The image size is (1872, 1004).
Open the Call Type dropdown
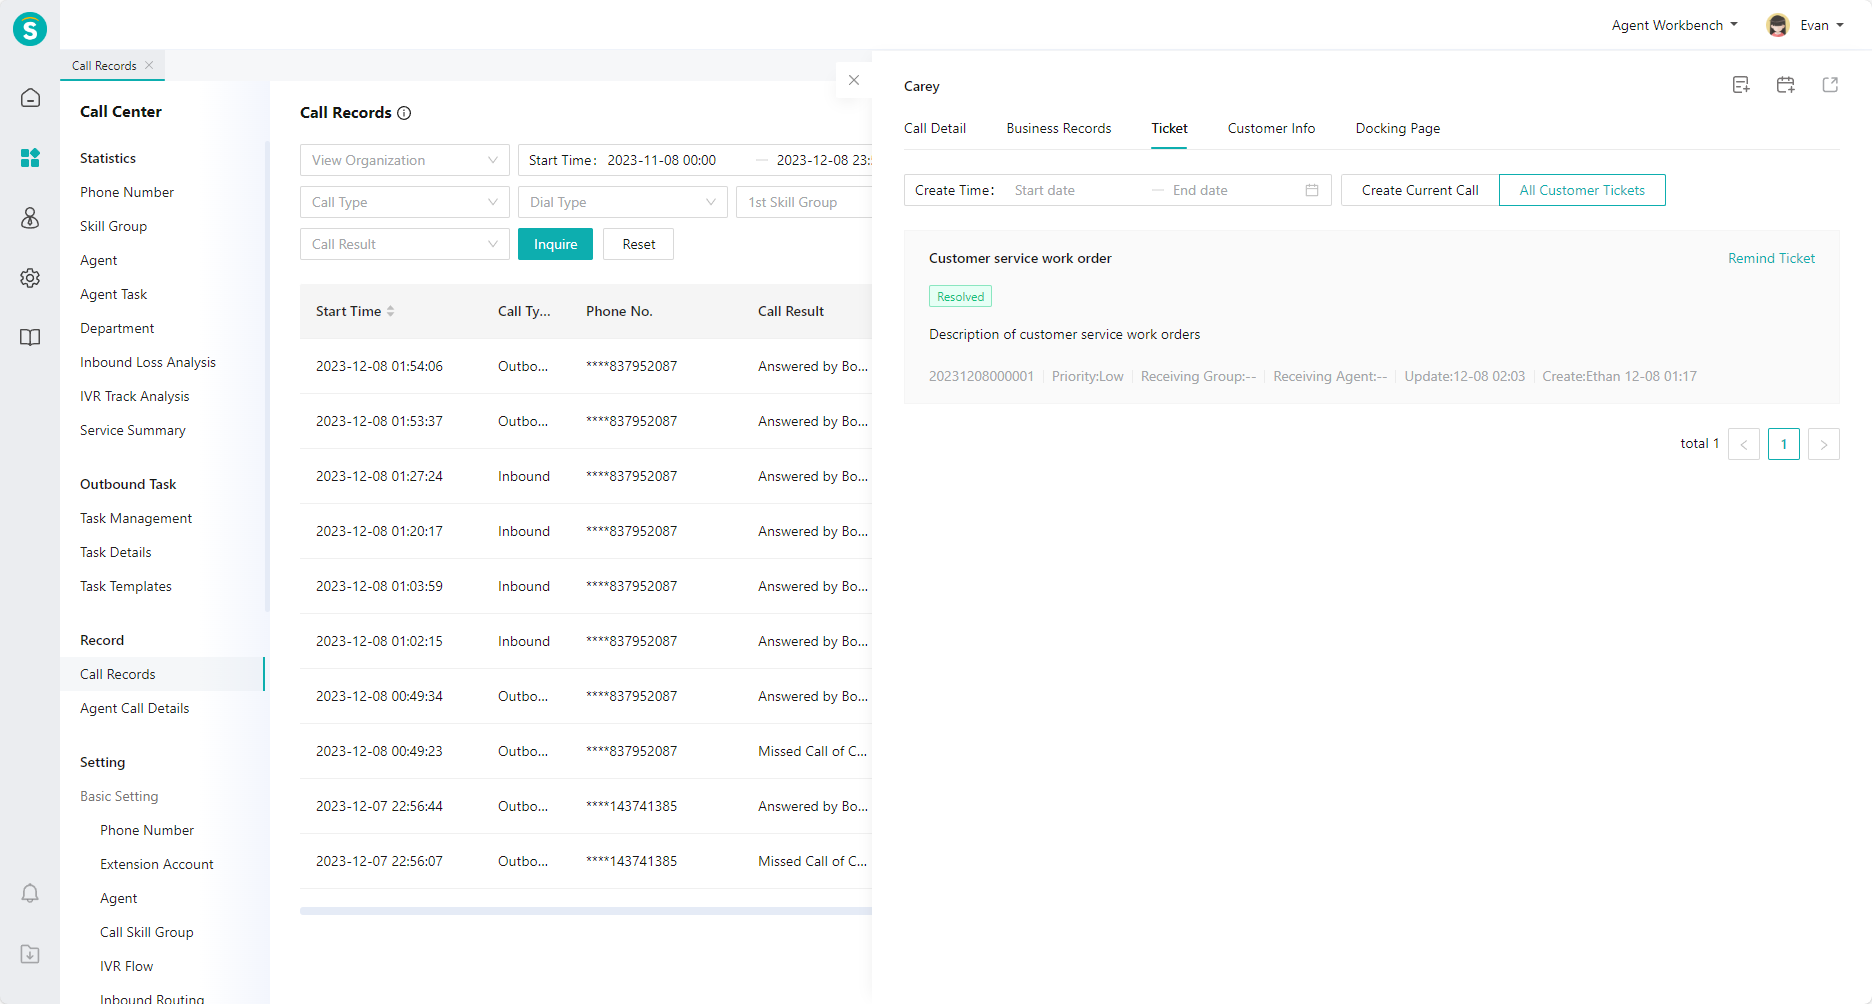coord(405,202)
